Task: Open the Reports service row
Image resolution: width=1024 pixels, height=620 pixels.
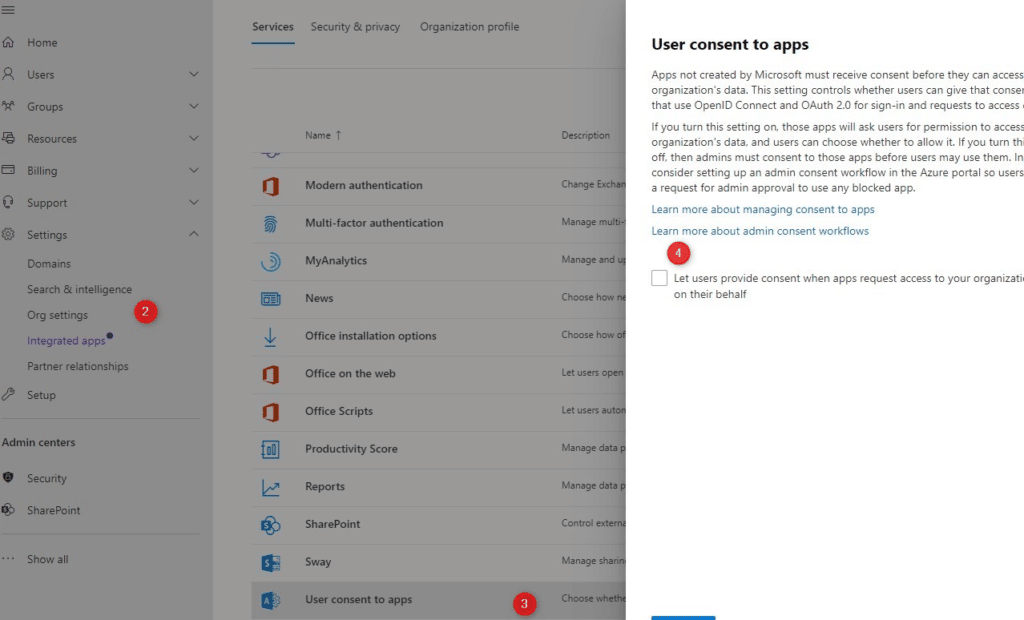Action: pyautogui.click(x=439, y=487)
